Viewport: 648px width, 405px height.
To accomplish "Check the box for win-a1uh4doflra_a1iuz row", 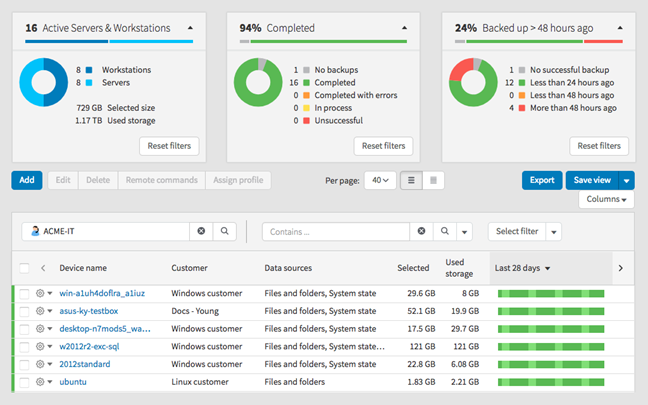I will (24, 293).
